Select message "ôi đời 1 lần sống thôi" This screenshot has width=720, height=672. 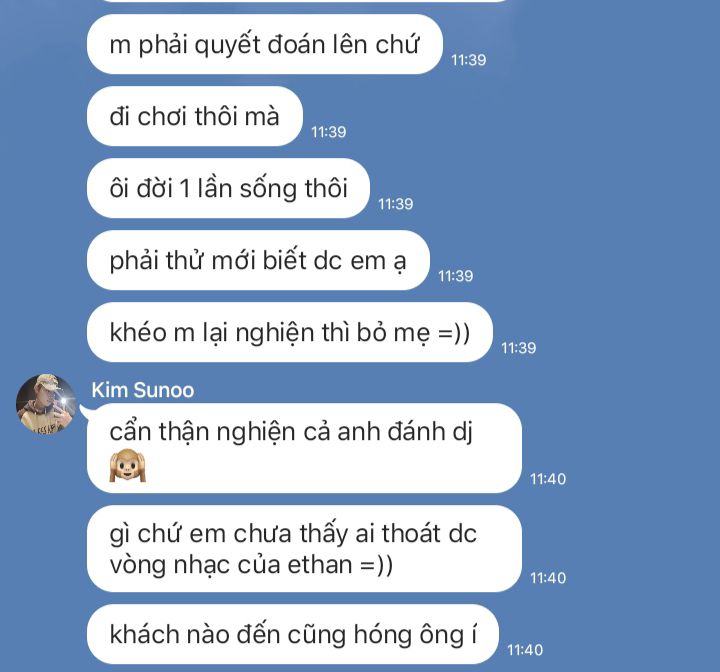tap(228, 188)
